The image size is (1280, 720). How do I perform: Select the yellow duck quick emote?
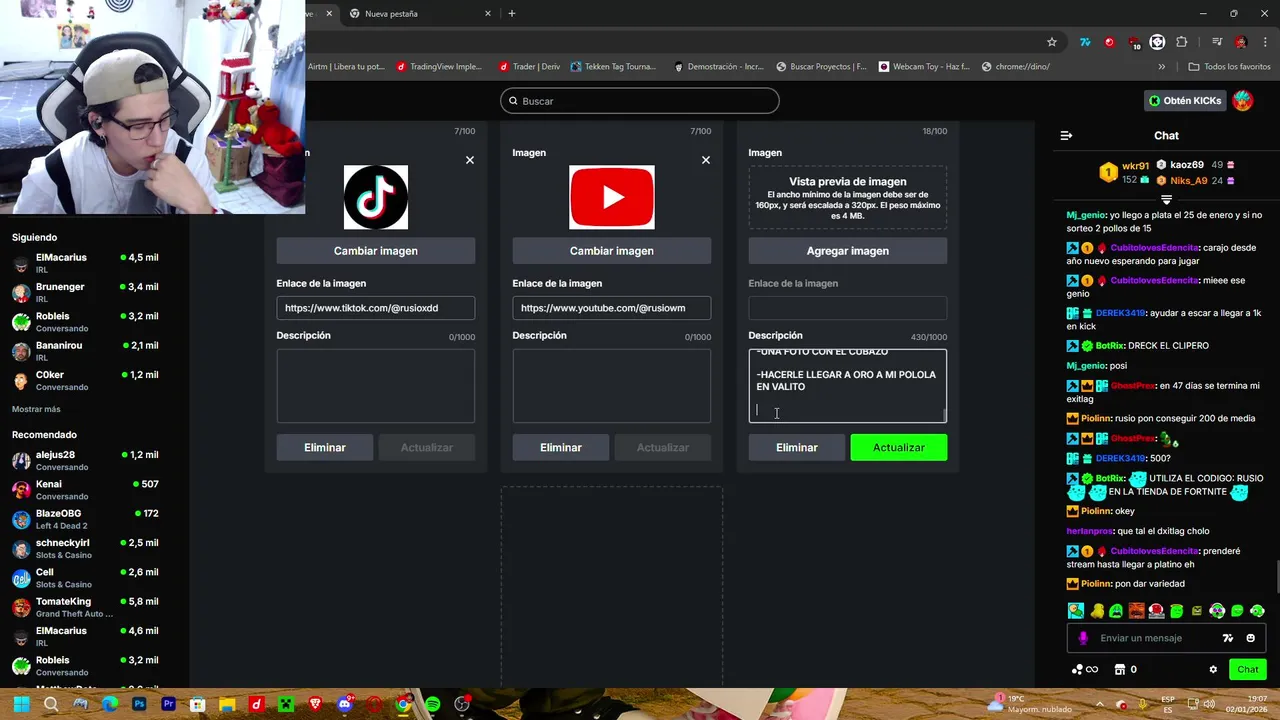pyautogui.click(x=1096, y=610)
